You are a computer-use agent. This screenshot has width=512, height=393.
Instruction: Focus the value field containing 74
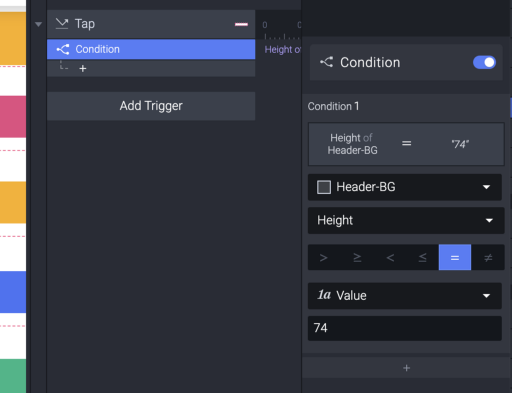coord(405,328)
